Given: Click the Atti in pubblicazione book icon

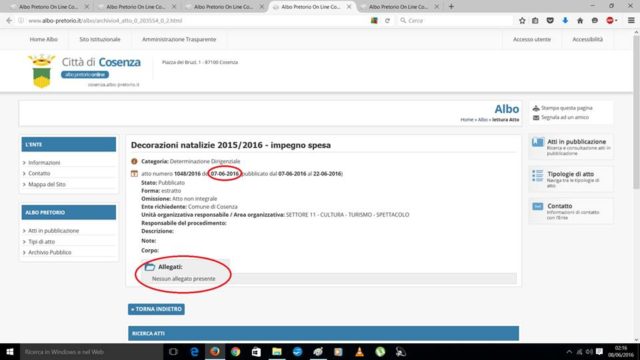Looking at the screenshot, I should [538, 142].
